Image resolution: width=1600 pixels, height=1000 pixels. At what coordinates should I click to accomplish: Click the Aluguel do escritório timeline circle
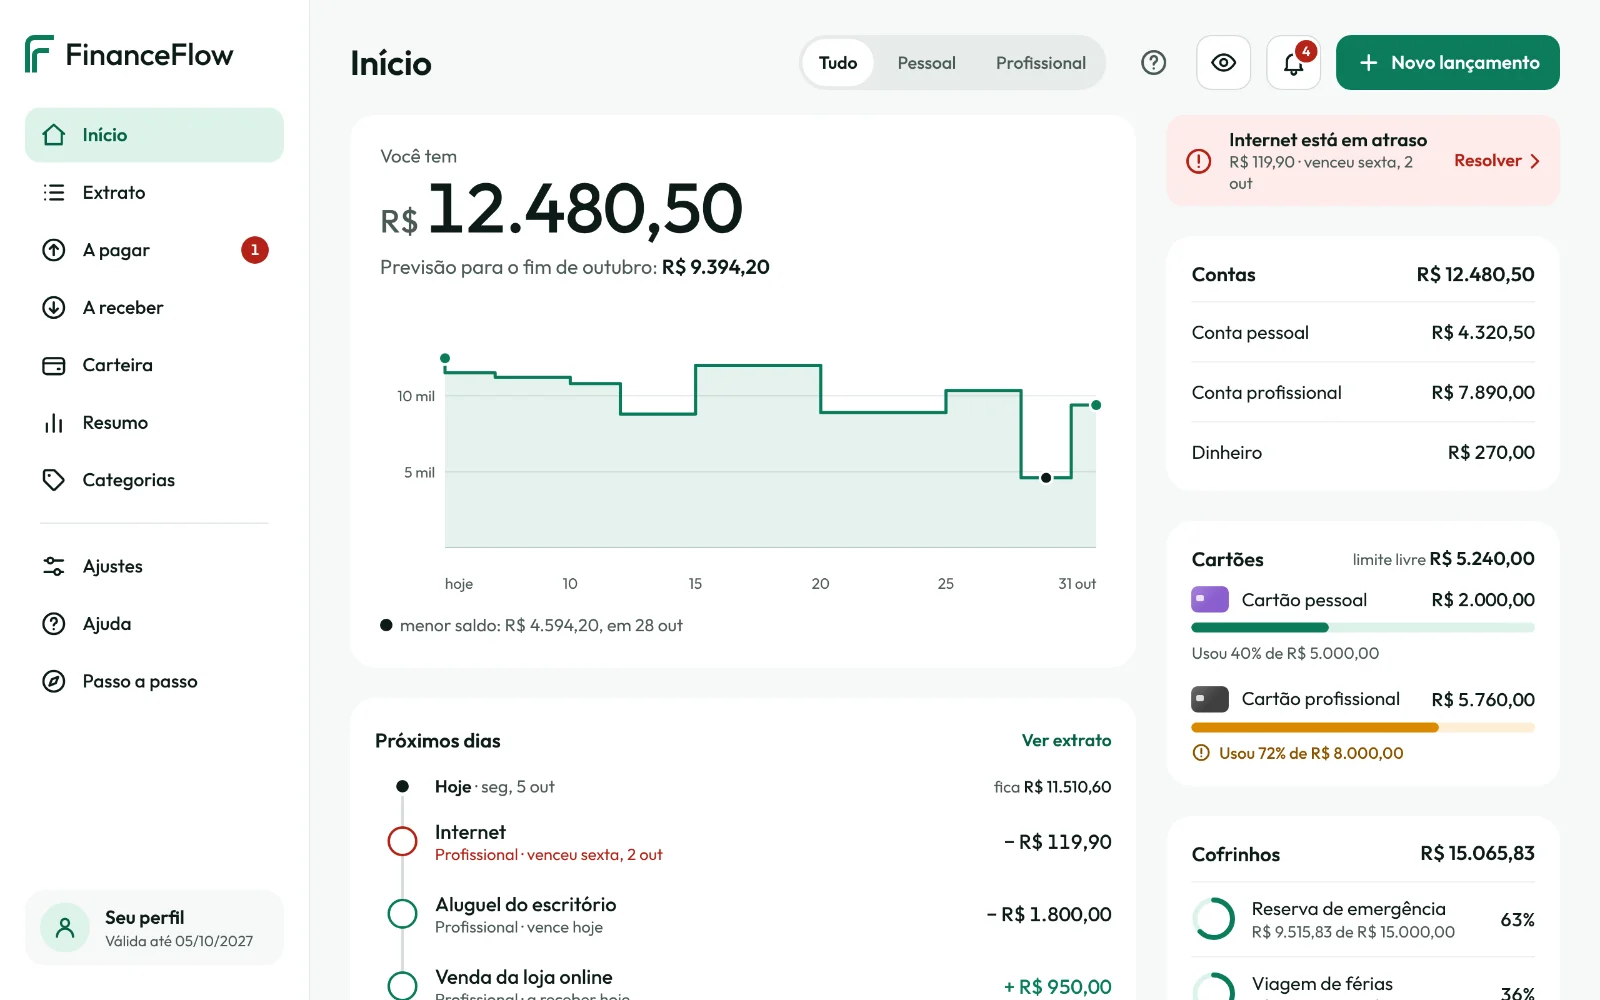point(402,914)
